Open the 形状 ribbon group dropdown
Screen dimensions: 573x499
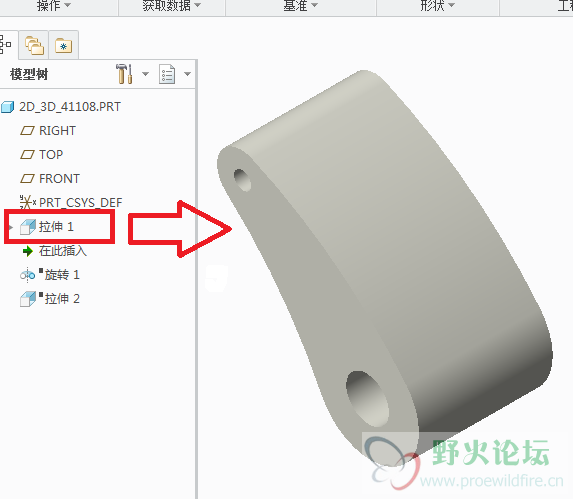(437, 5)
